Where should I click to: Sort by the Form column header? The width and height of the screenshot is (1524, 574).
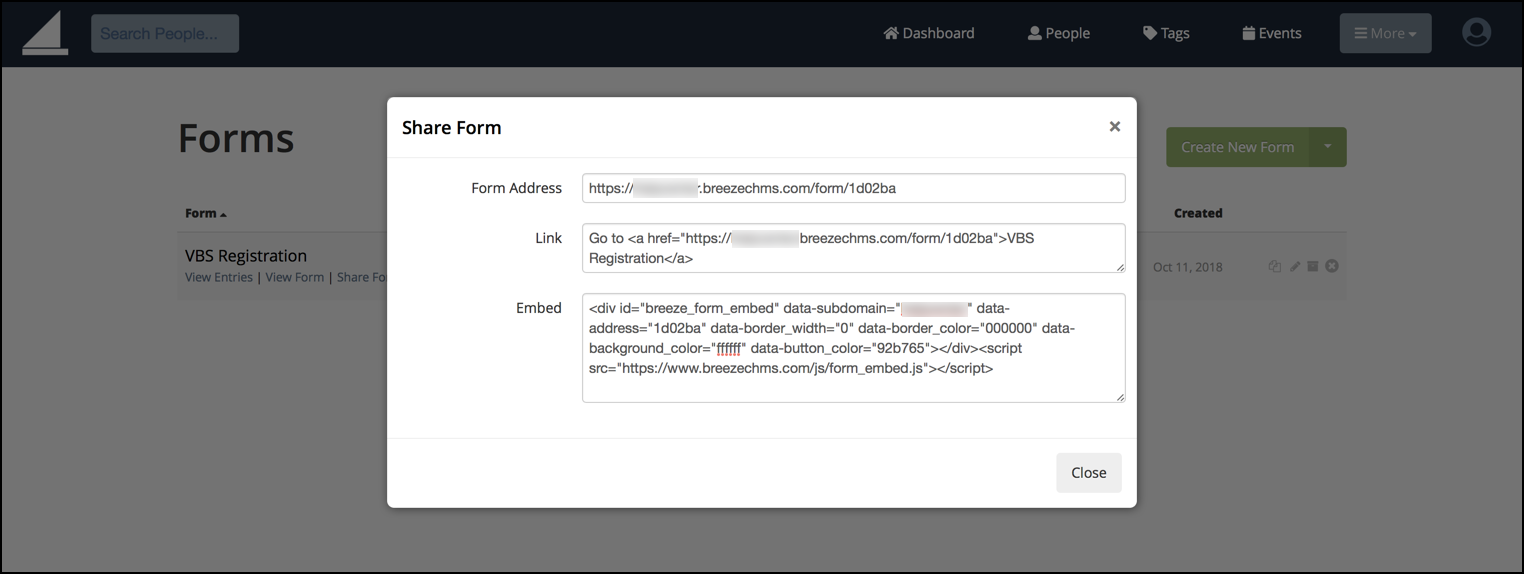[205, 213]
